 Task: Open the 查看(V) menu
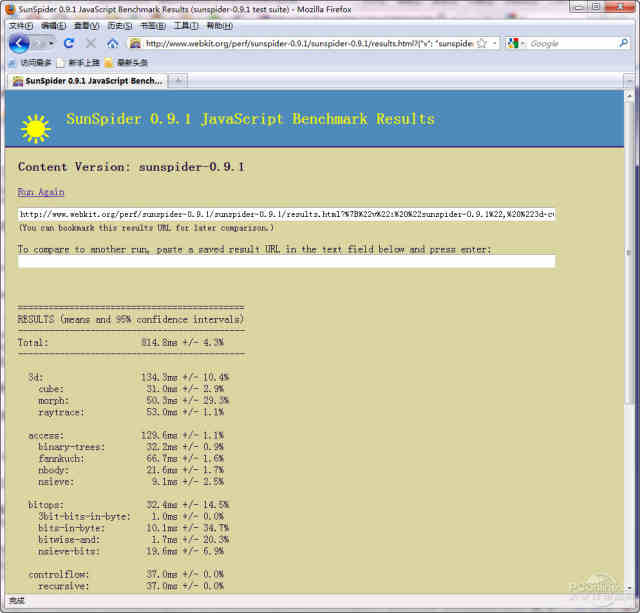[x=87, y=26]
